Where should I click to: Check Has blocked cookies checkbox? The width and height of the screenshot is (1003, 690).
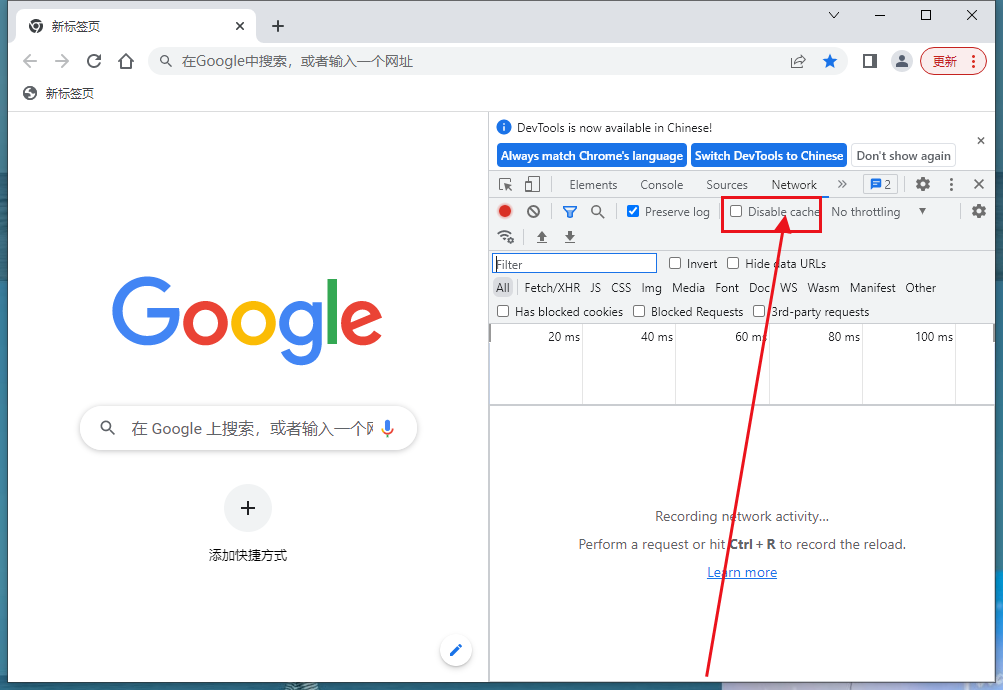(503, 311)
